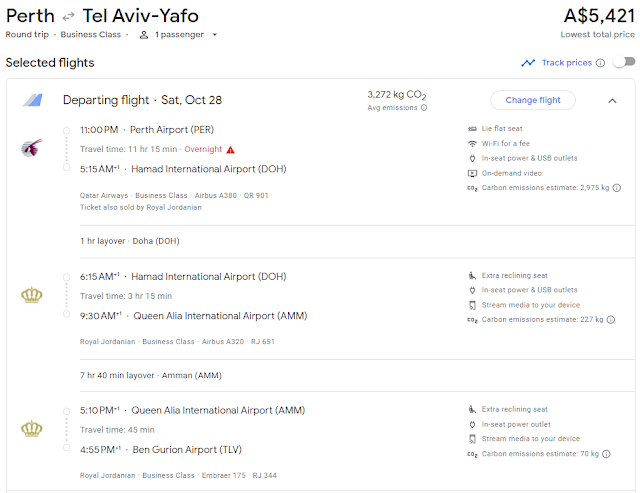The width and height of the screenshot is (640, 493).
Task: Click info icon beside 2,975 kg estimate
Action: pyautogui.click(x=616, y=187)
